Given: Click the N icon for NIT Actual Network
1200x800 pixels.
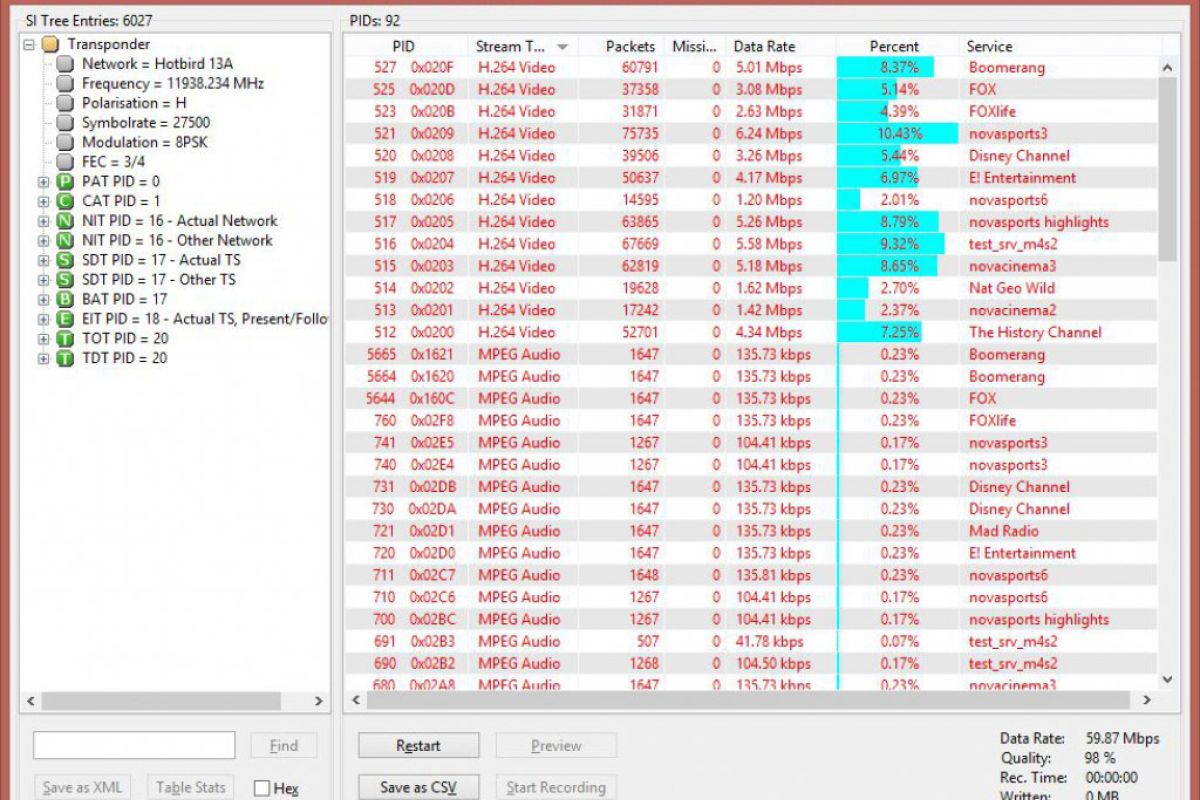Looking at the screenshot, I should pos(65,221).
